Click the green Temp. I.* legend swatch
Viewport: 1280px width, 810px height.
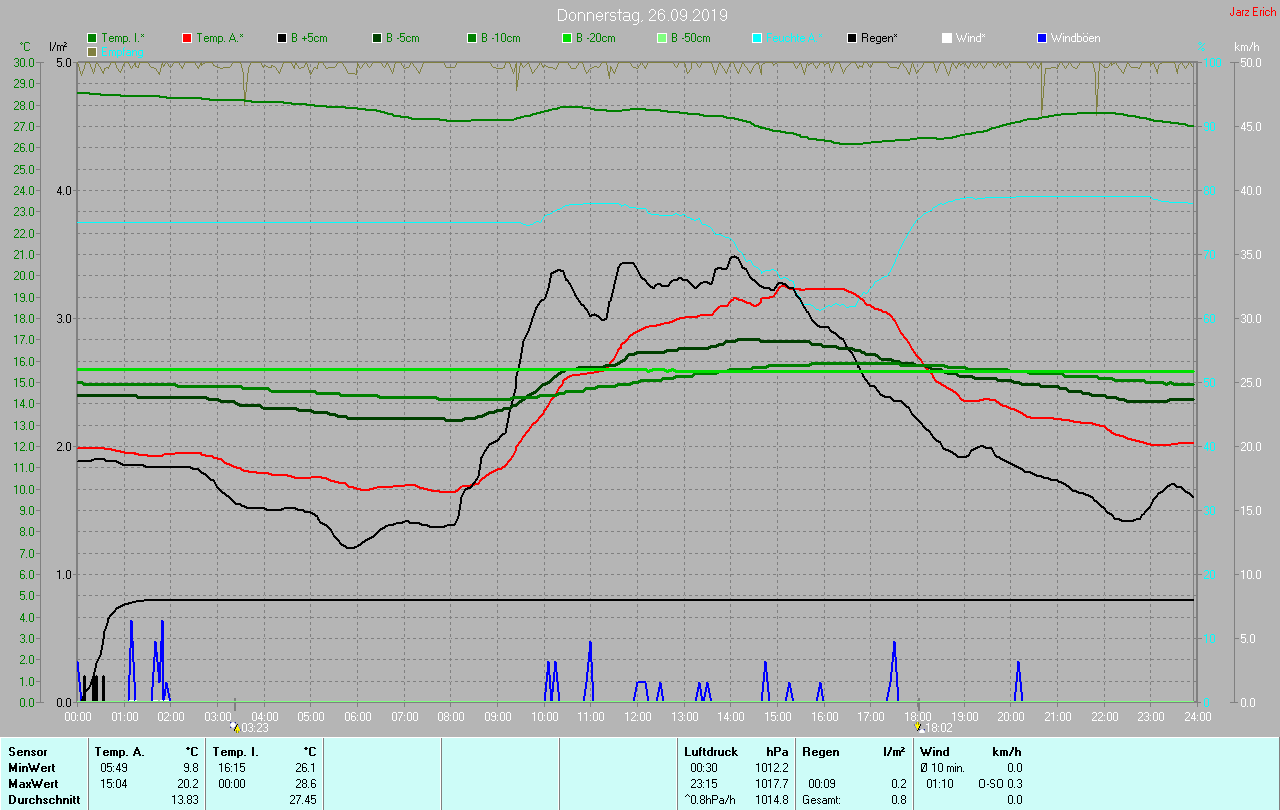93,38
